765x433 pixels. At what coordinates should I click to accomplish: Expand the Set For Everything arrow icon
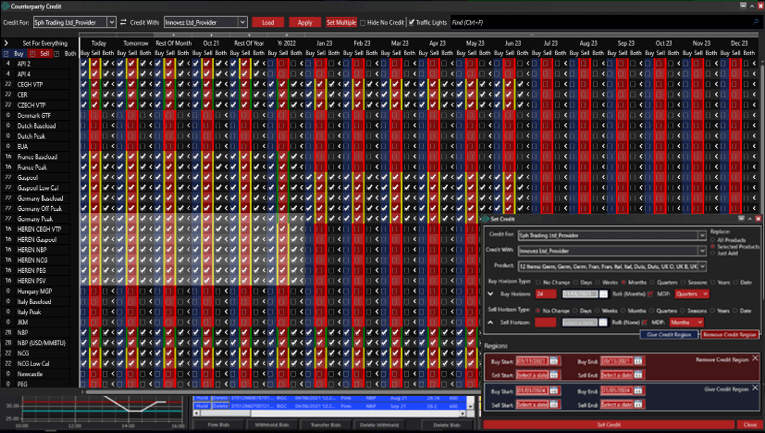6,43
